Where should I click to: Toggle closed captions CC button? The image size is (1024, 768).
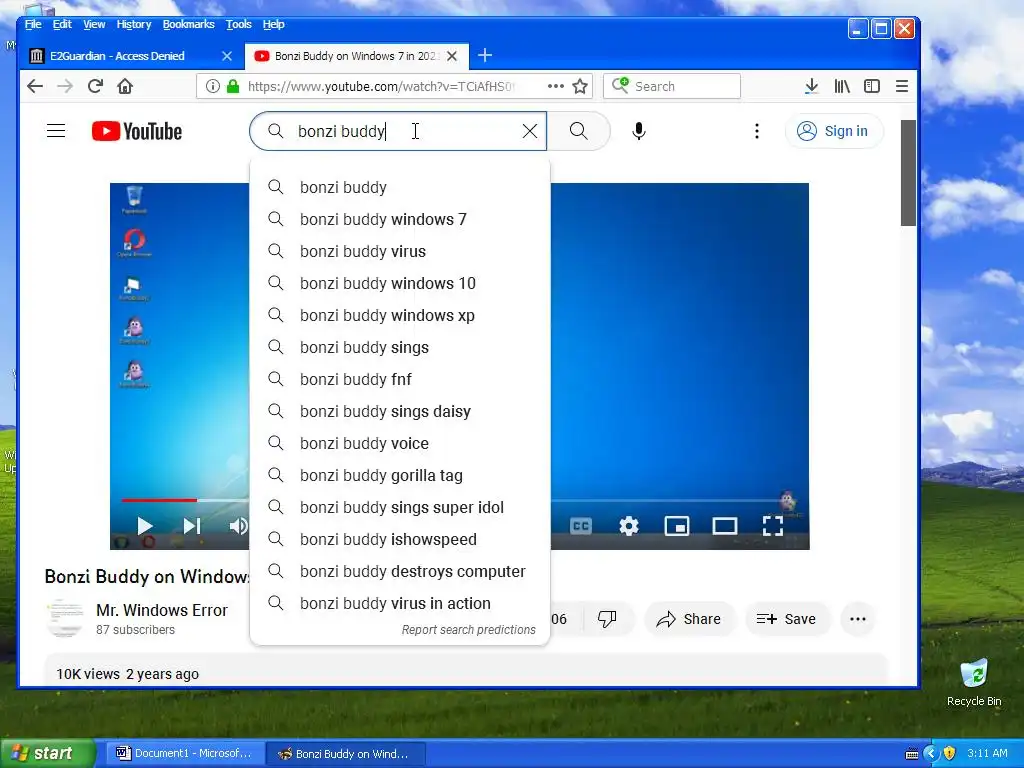581,526
